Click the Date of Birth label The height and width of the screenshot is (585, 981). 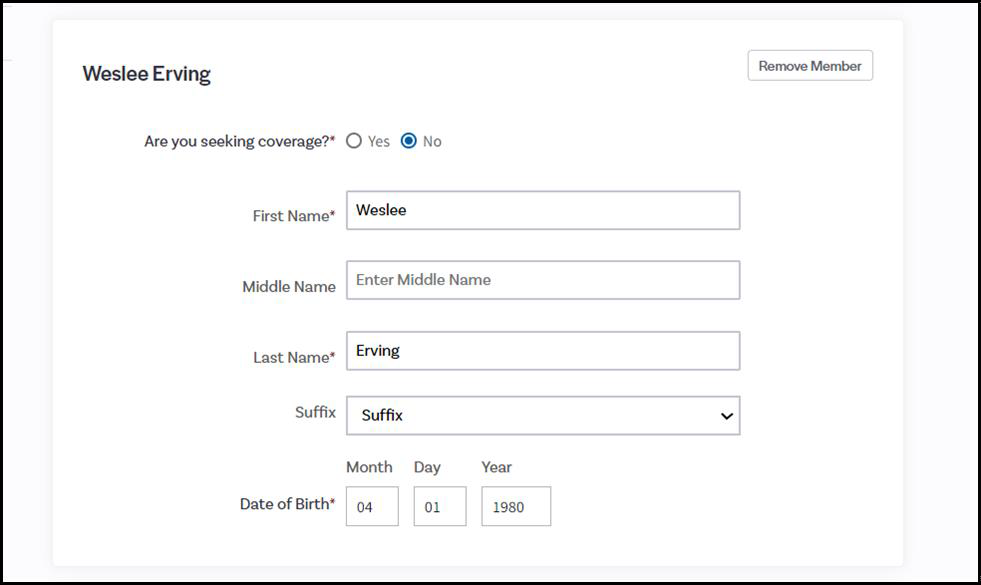click(287, 504)
